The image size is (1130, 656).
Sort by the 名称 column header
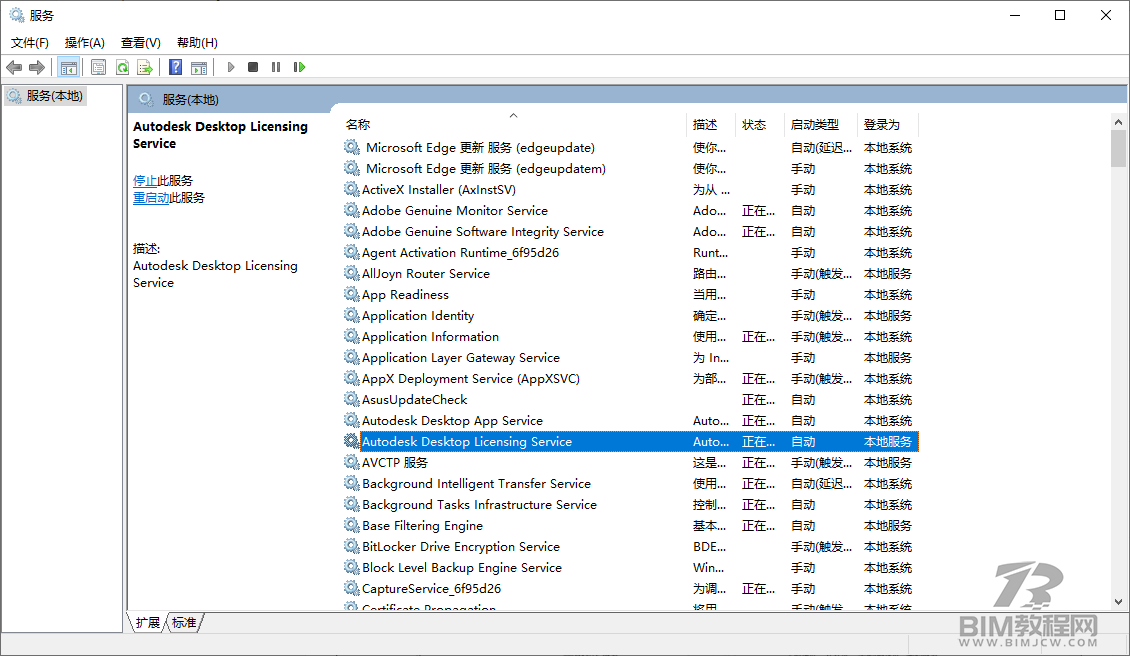(513, 125)
